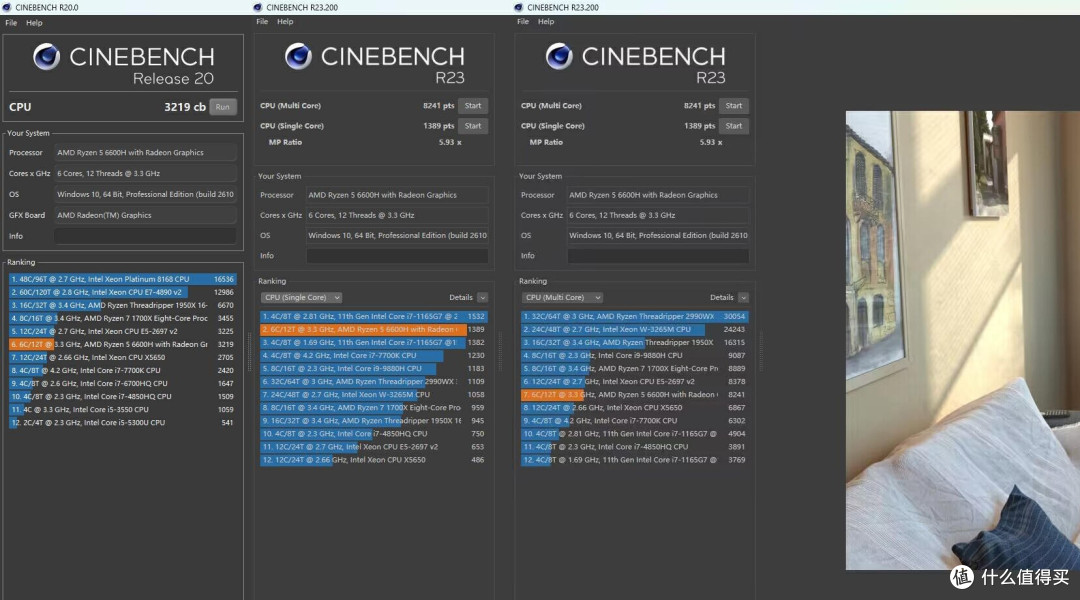Click the Info field in right R23 window

pyautogui.click(x=658, y=256)
